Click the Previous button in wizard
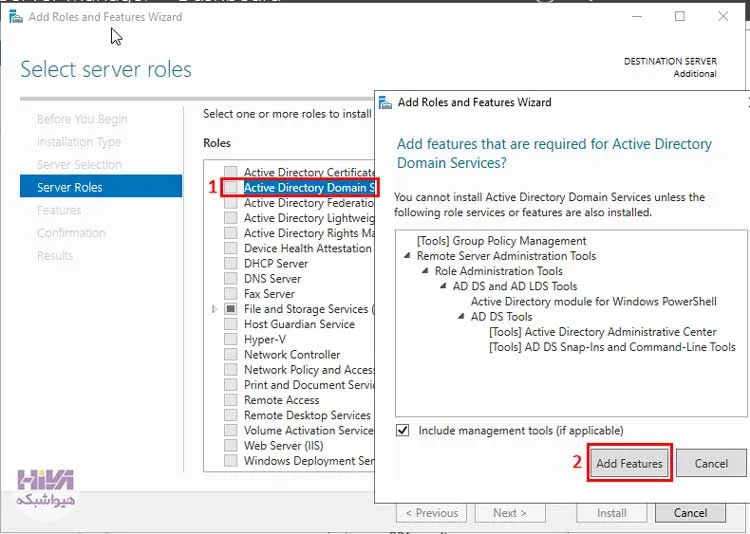The height and width of the screenshot is (534, 750). (431, 513)
